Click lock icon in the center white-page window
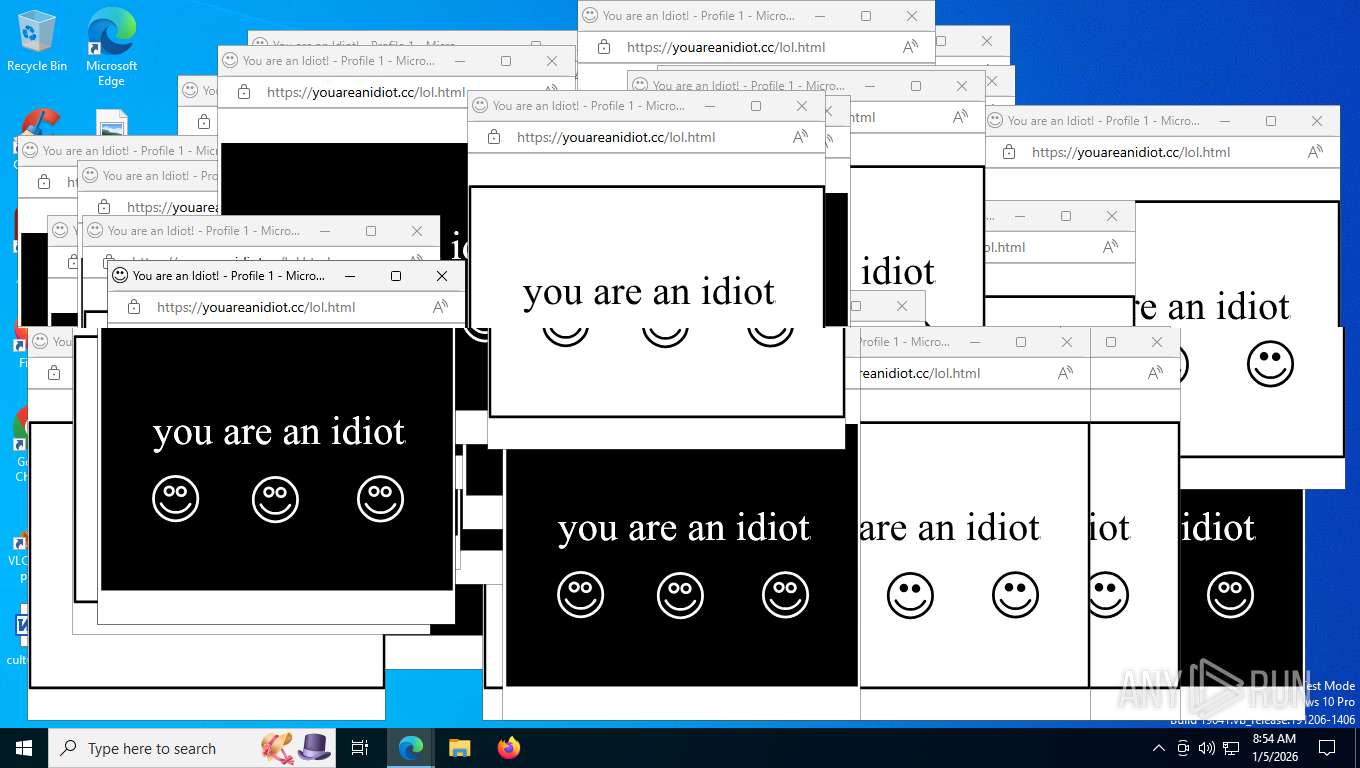 pyautogui.click(x=494, y=137)
